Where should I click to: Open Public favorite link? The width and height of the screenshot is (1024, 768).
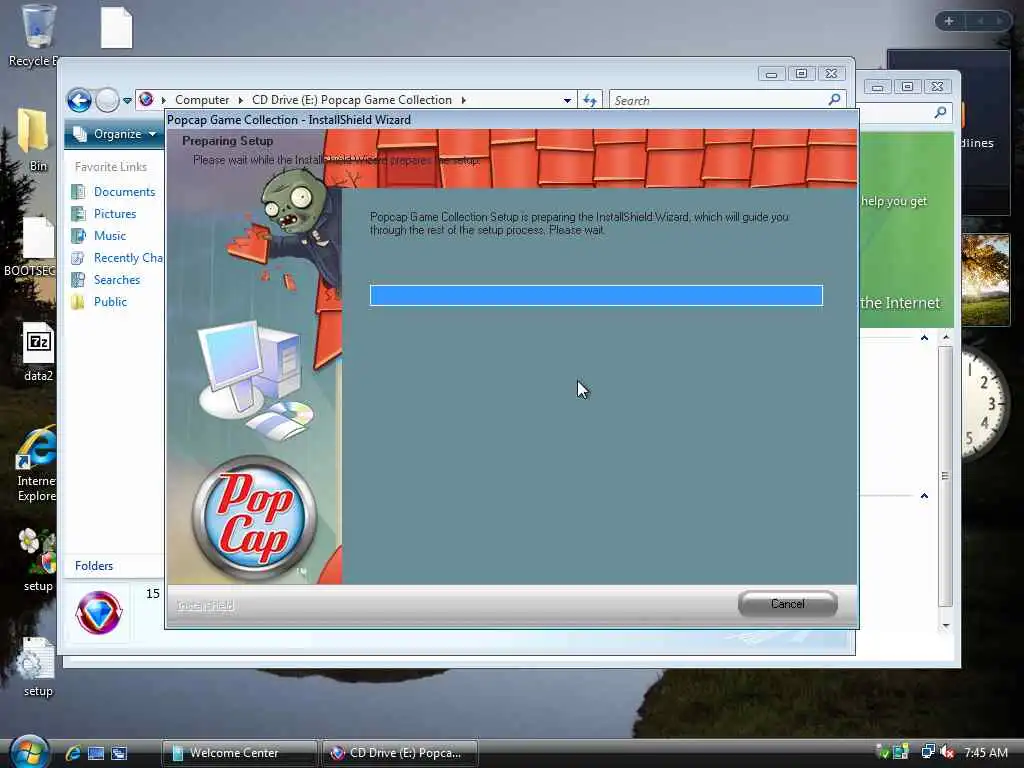point(110,302)
